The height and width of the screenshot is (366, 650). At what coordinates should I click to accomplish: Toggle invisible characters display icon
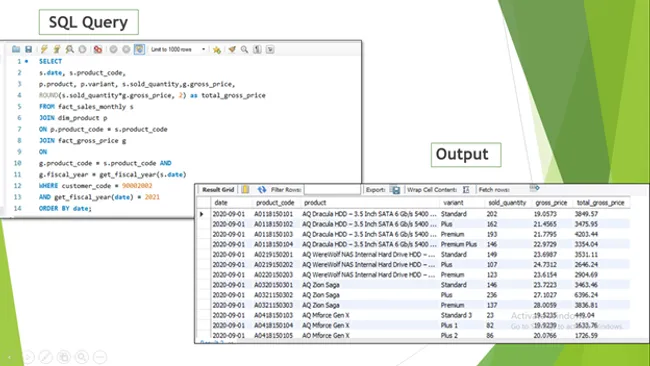[257, 49]
